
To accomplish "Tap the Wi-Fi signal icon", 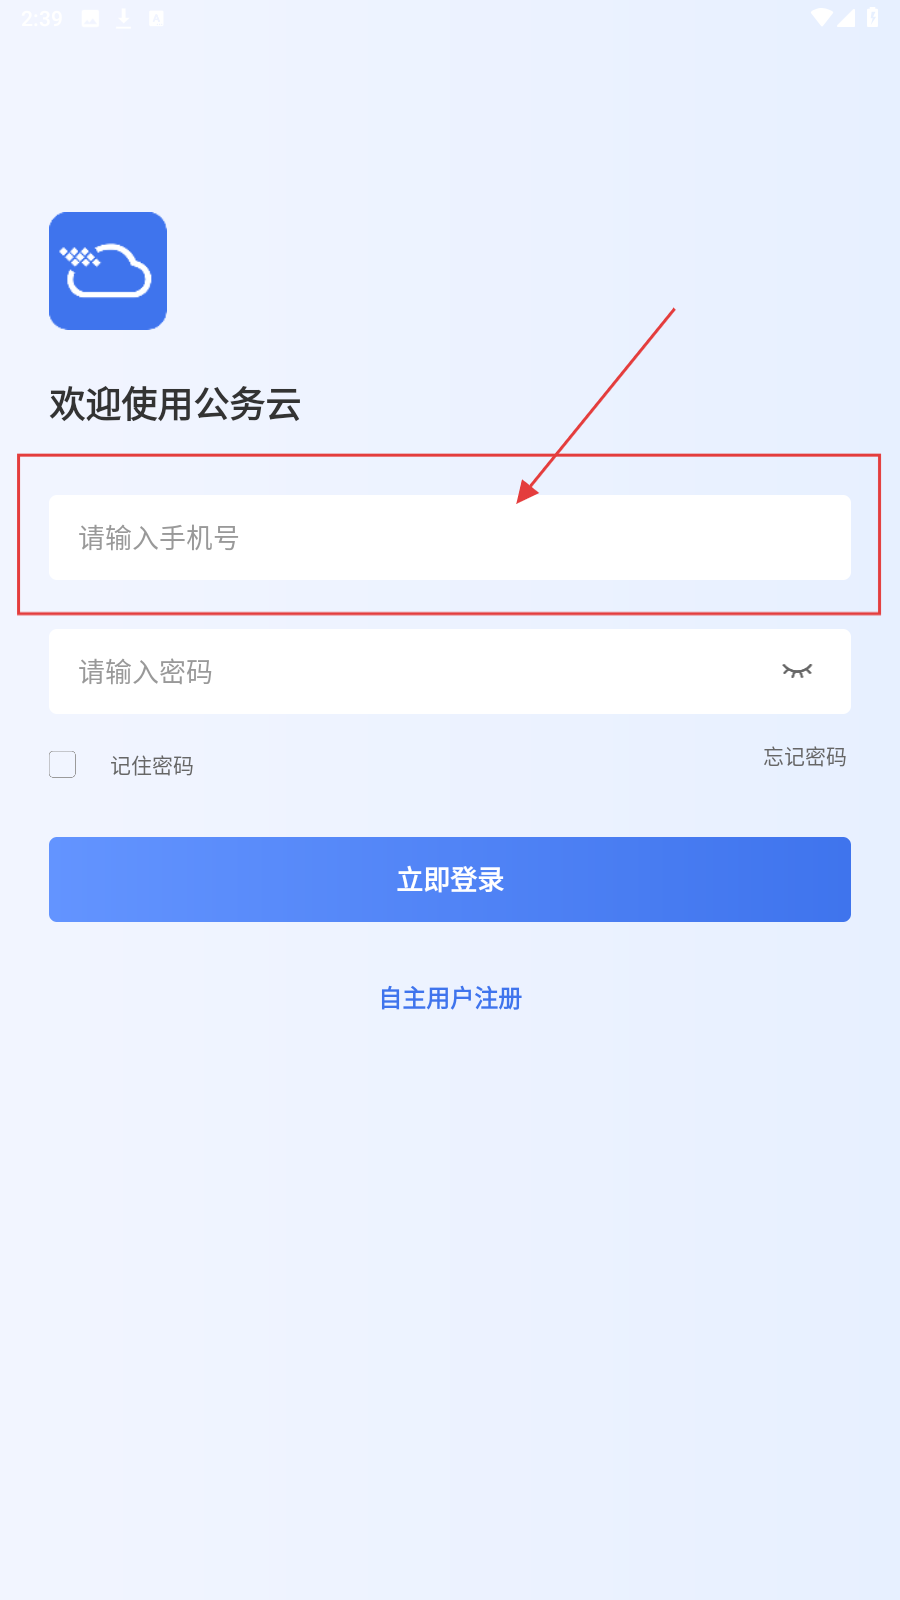I will coord(821,17).
